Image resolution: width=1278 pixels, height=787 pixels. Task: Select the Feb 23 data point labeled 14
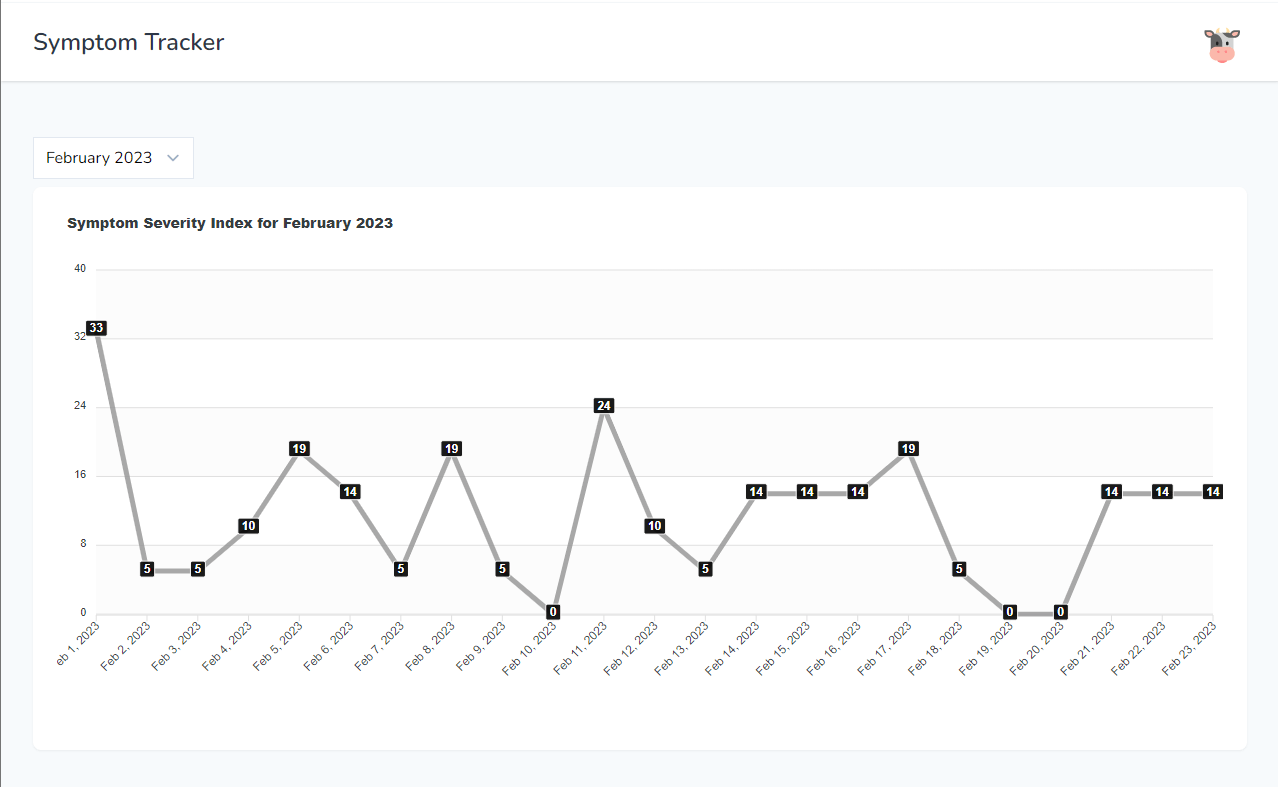(1213, 492)
